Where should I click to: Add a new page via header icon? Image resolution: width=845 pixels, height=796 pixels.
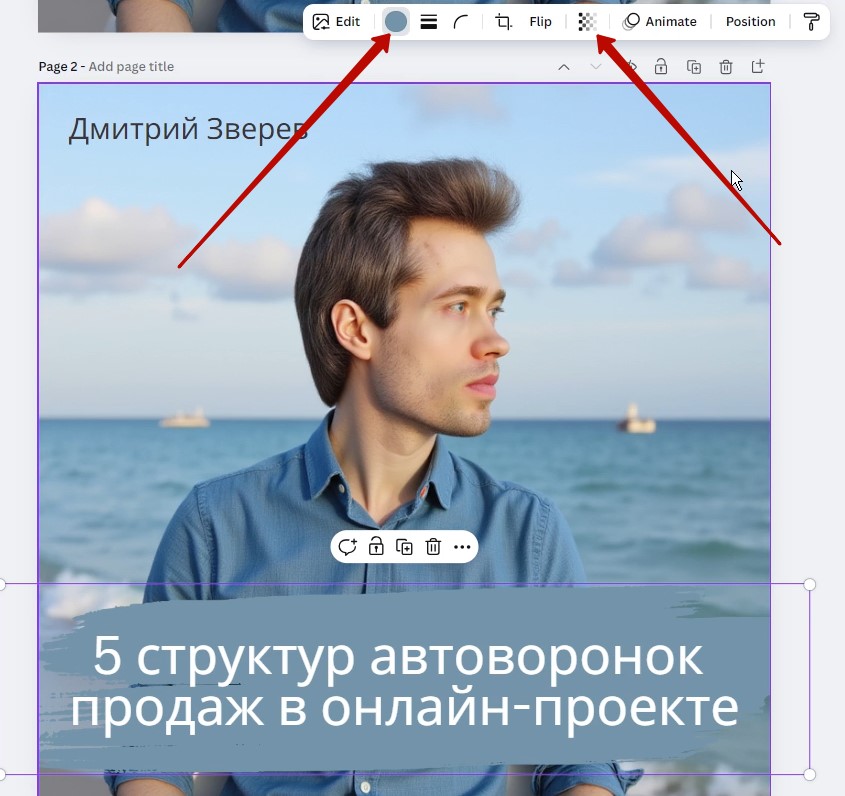coord(758,67)
